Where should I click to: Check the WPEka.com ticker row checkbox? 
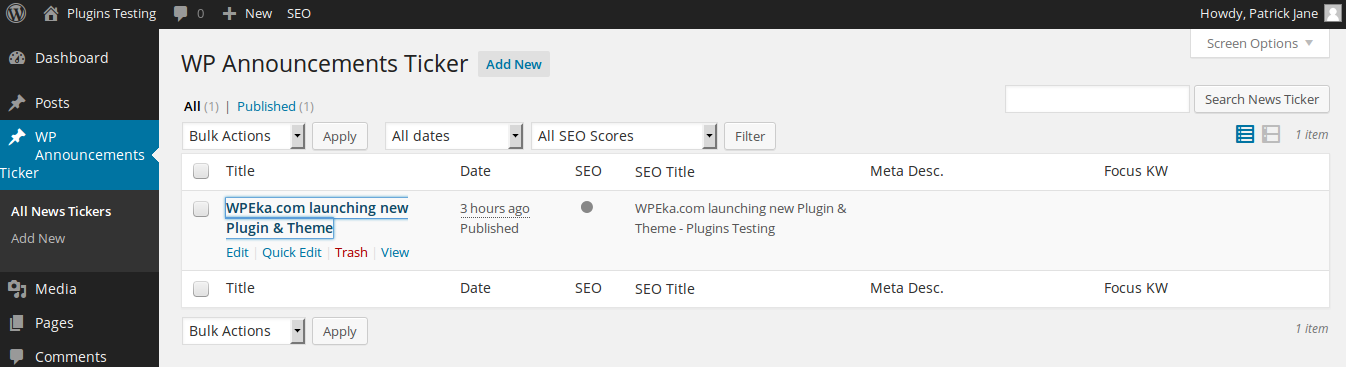[201, 209]
